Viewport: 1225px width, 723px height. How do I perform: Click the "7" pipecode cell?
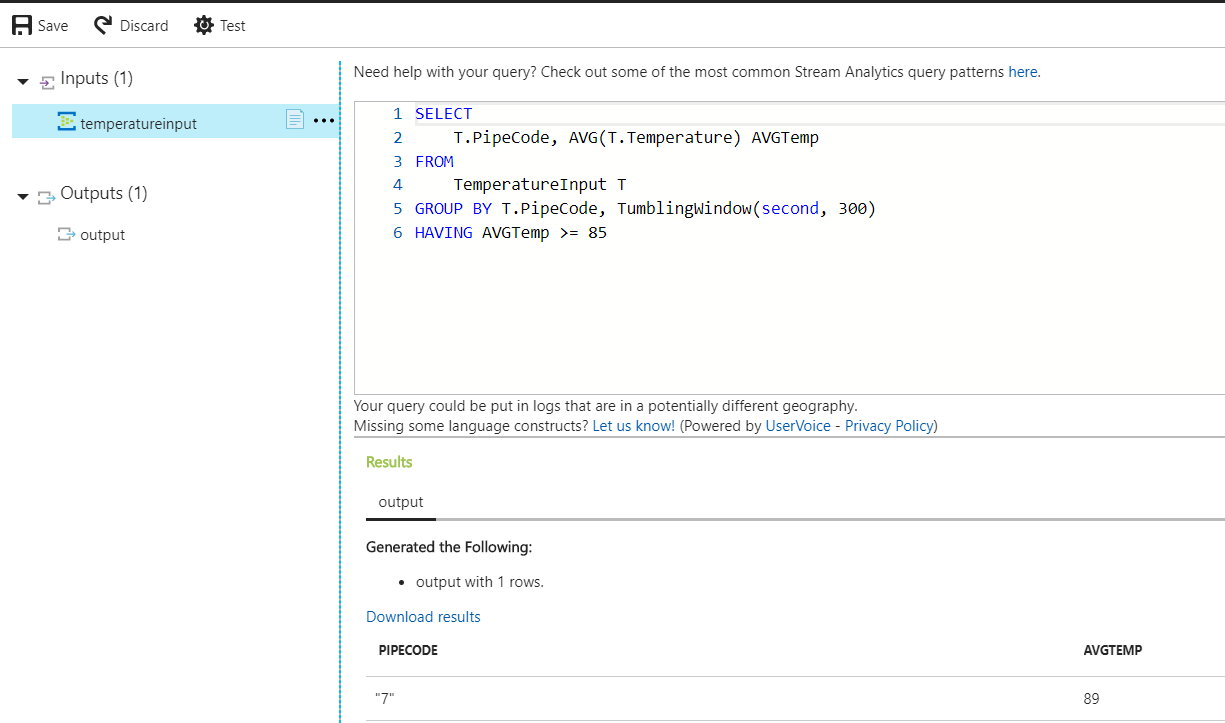click(x=385, y=699)
